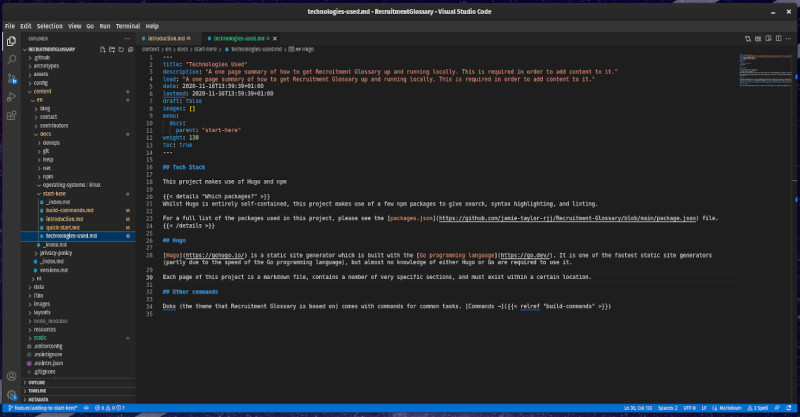Open the Explorer view in activity bar
This screenshot has width=800, height=417.
tap(11, 41)
